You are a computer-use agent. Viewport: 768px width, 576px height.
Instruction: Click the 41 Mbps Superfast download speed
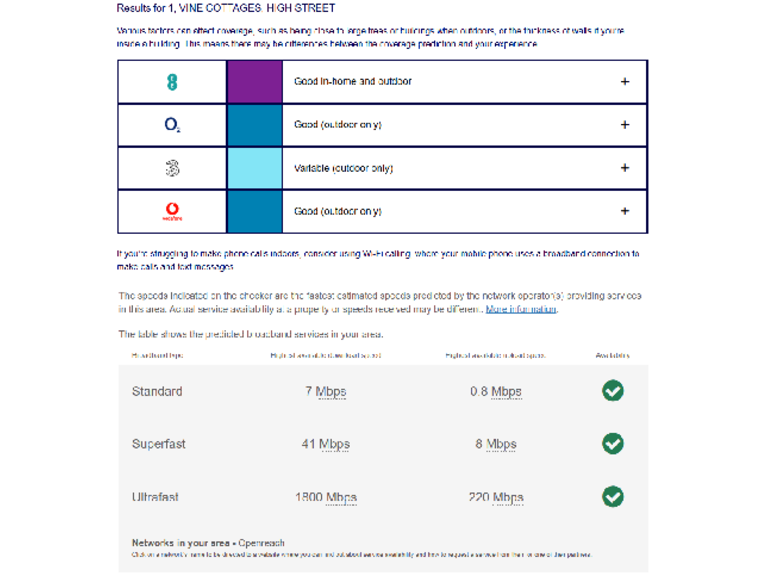pyautogui.click(x=325, y=444)
